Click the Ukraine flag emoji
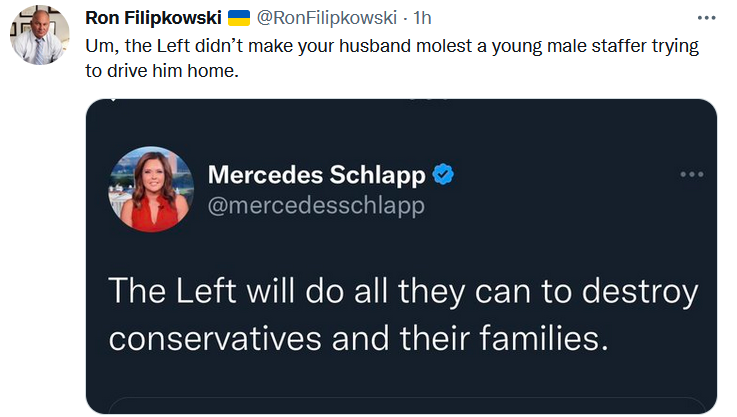737x417 pixels. point(238,18)
